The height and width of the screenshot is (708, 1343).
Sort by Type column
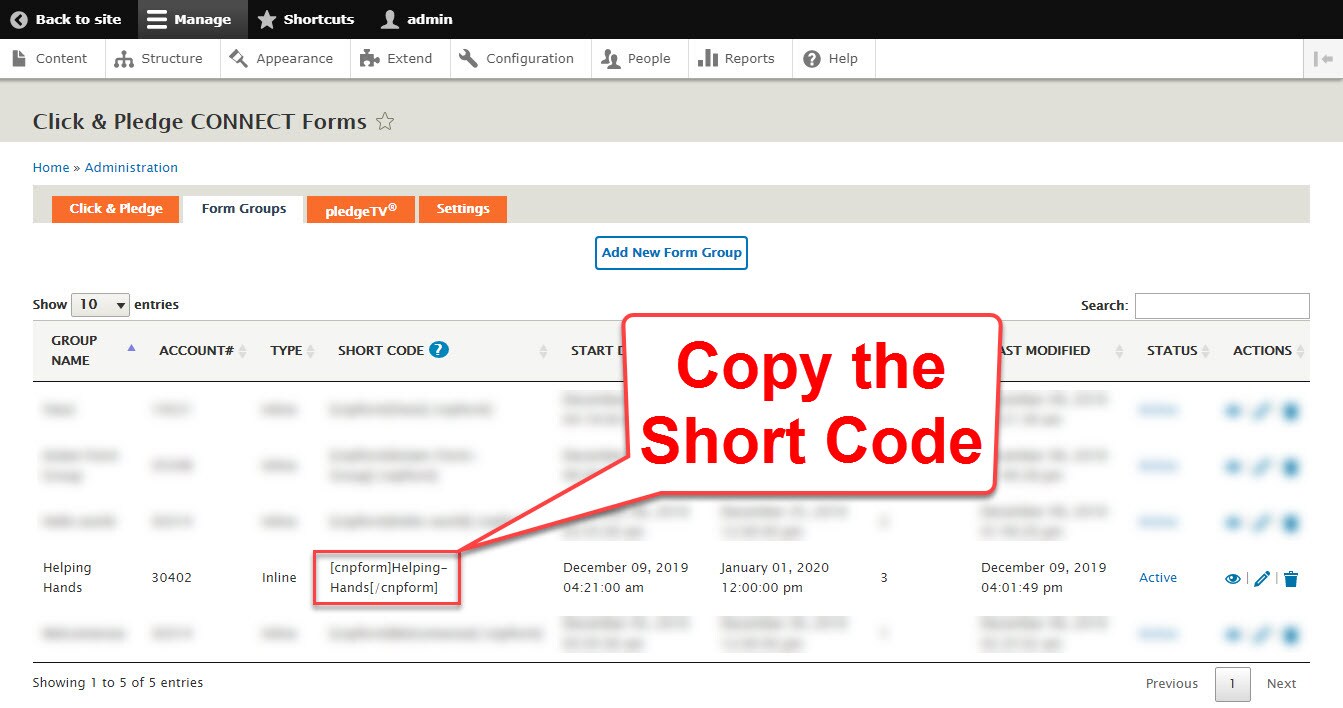(x=293, y=351)
